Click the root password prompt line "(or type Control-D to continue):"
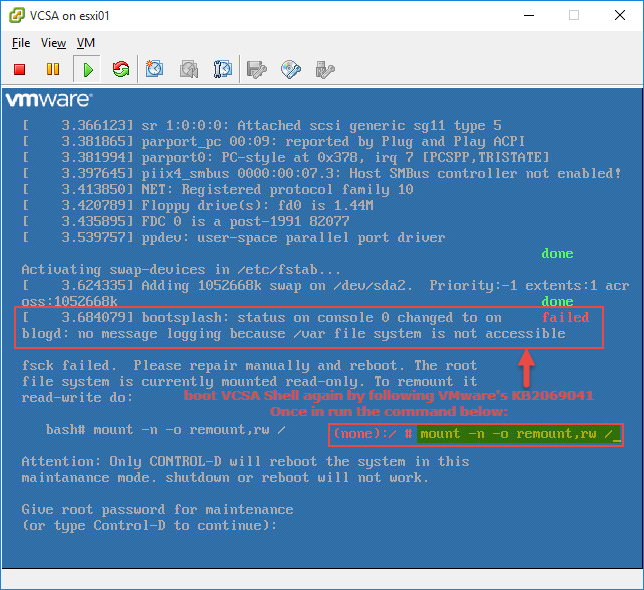The height and width of the screenshot is (590, 644). pyautogui.click(x=150, y=526)
